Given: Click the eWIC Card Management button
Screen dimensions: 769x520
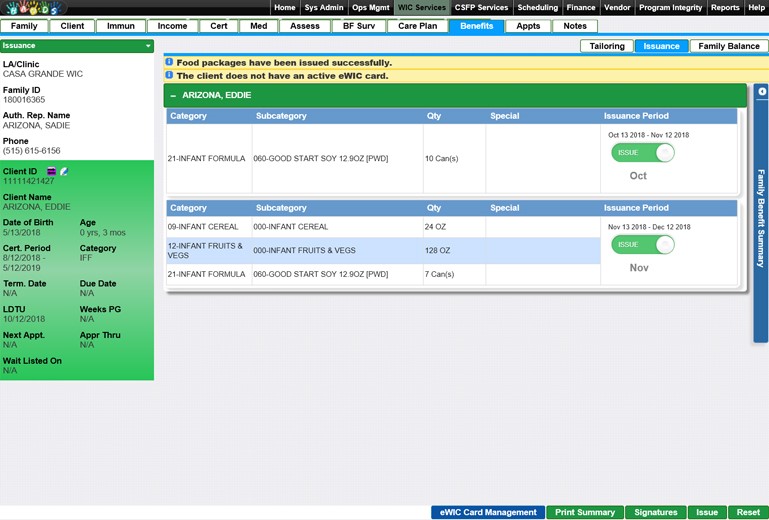Looking at the screenshot, I should tap(487, 512).
